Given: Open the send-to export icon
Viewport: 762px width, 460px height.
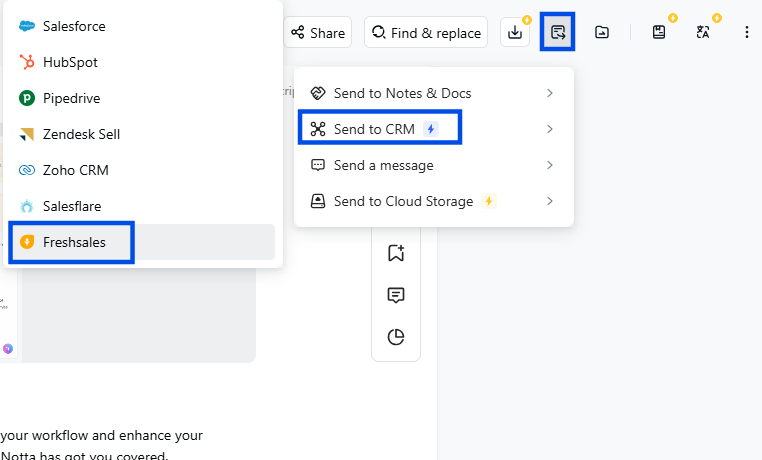Looking at the screenshot, I should click(x=557, y=32).
